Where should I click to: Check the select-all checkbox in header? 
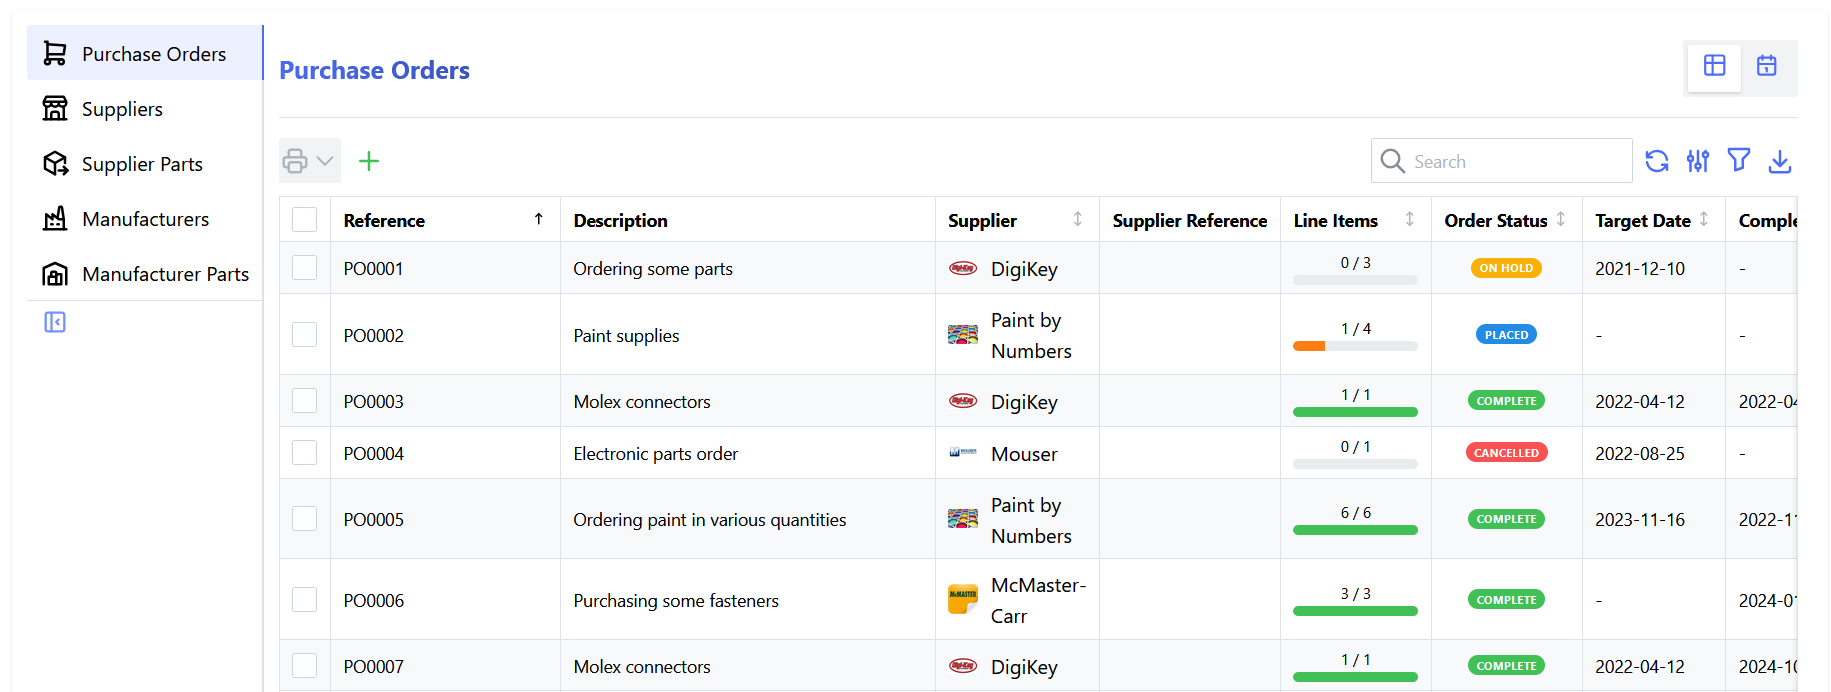pos(305,220)
